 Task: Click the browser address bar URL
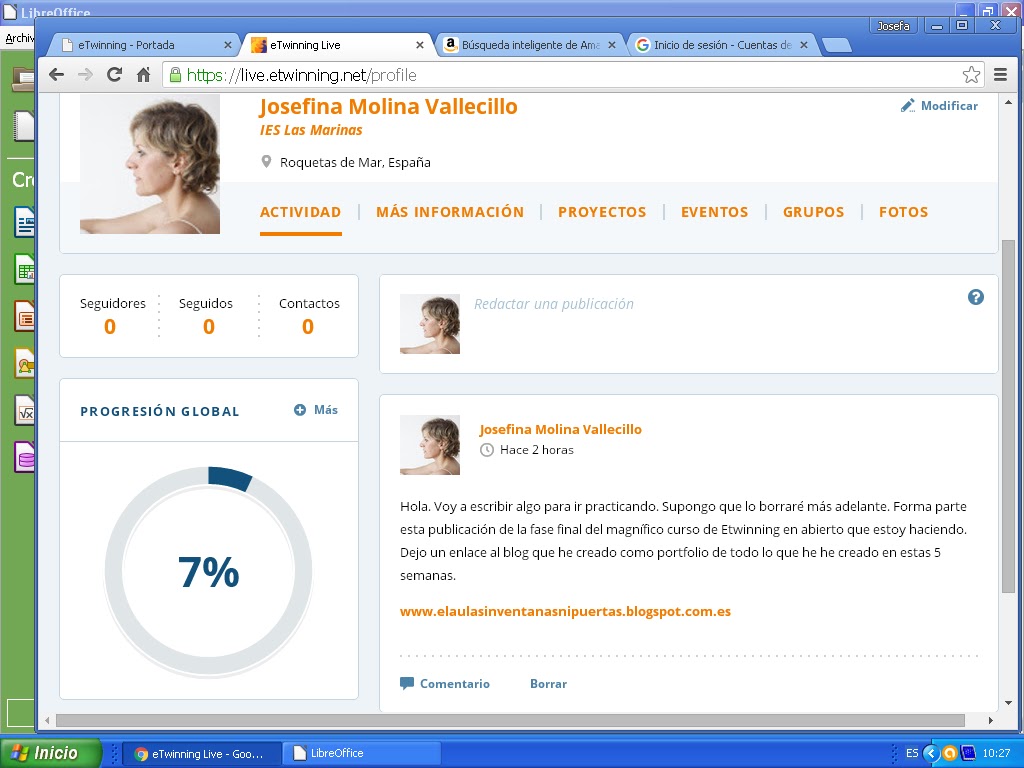(x=301, y=75)
